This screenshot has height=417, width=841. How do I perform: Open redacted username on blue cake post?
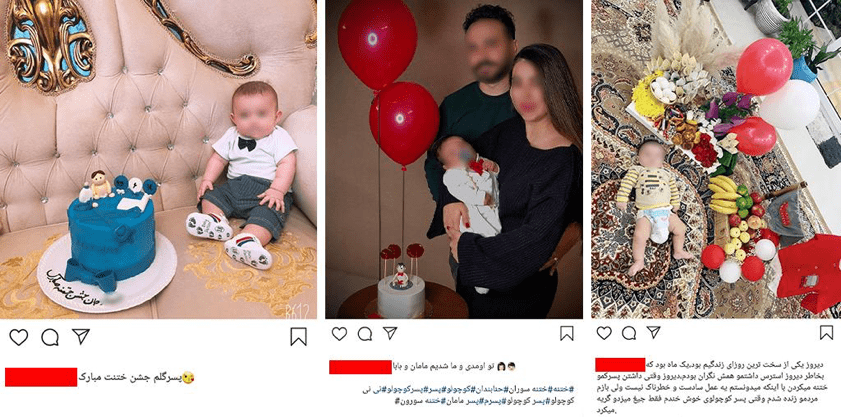tap(41, 377)
